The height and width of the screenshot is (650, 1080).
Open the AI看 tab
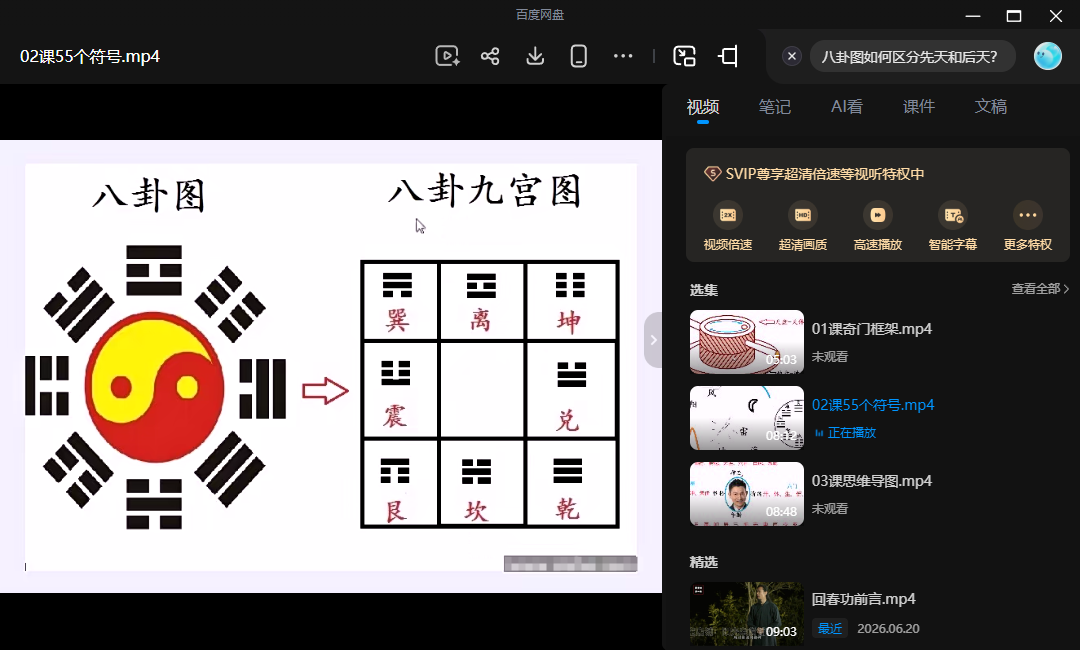click(x=847, y=107)
